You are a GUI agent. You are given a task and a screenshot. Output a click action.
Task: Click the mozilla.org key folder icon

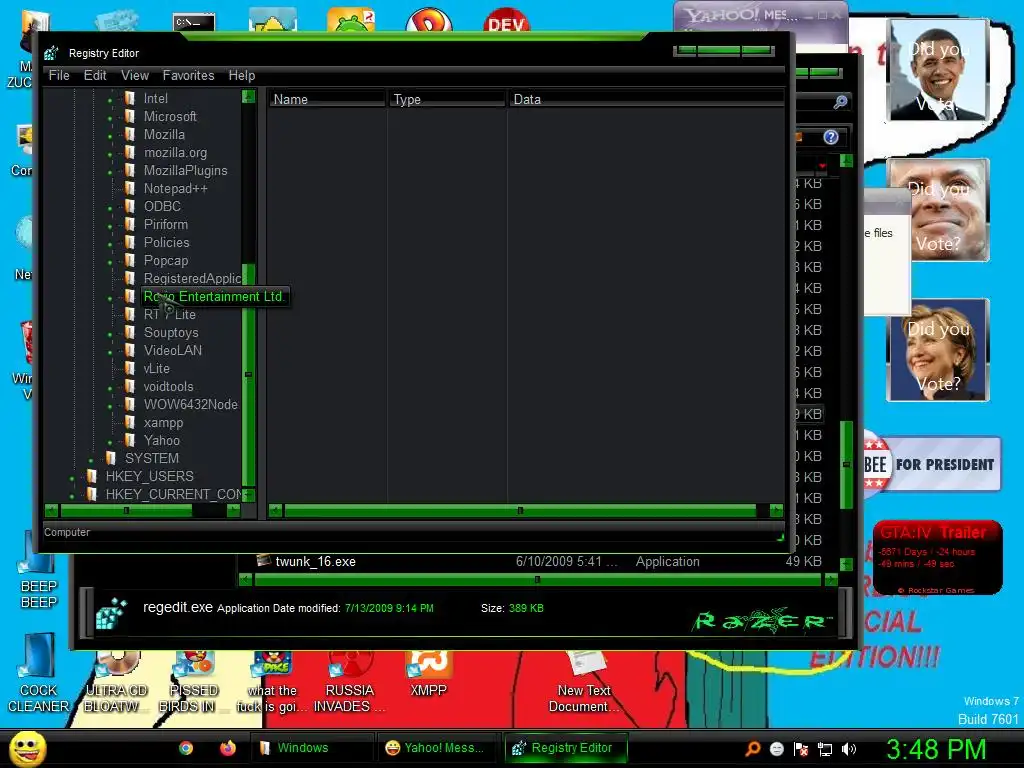pos(129,152)
